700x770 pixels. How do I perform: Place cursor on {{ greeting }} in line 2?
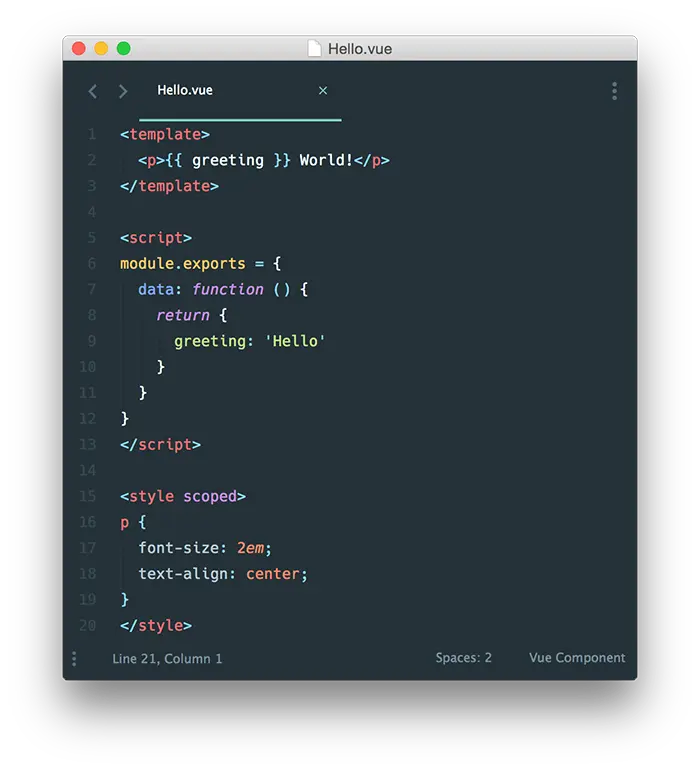point(228,160)
